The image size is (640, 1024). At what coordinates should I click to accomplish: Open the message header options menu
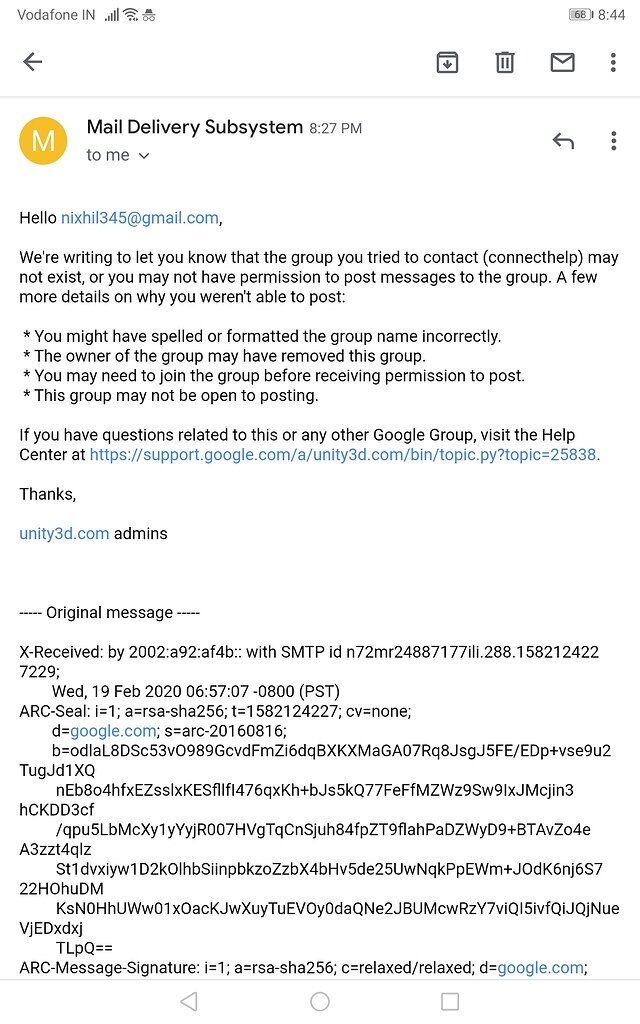(613, 141)
